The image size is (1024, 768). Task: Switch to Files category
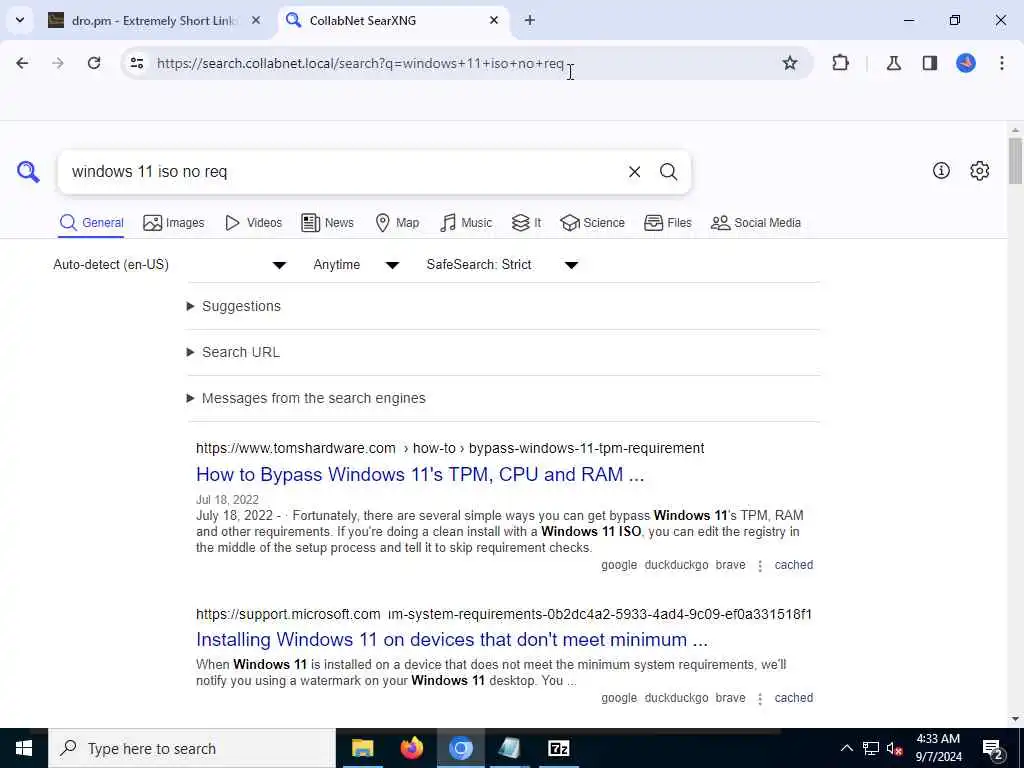667,223
